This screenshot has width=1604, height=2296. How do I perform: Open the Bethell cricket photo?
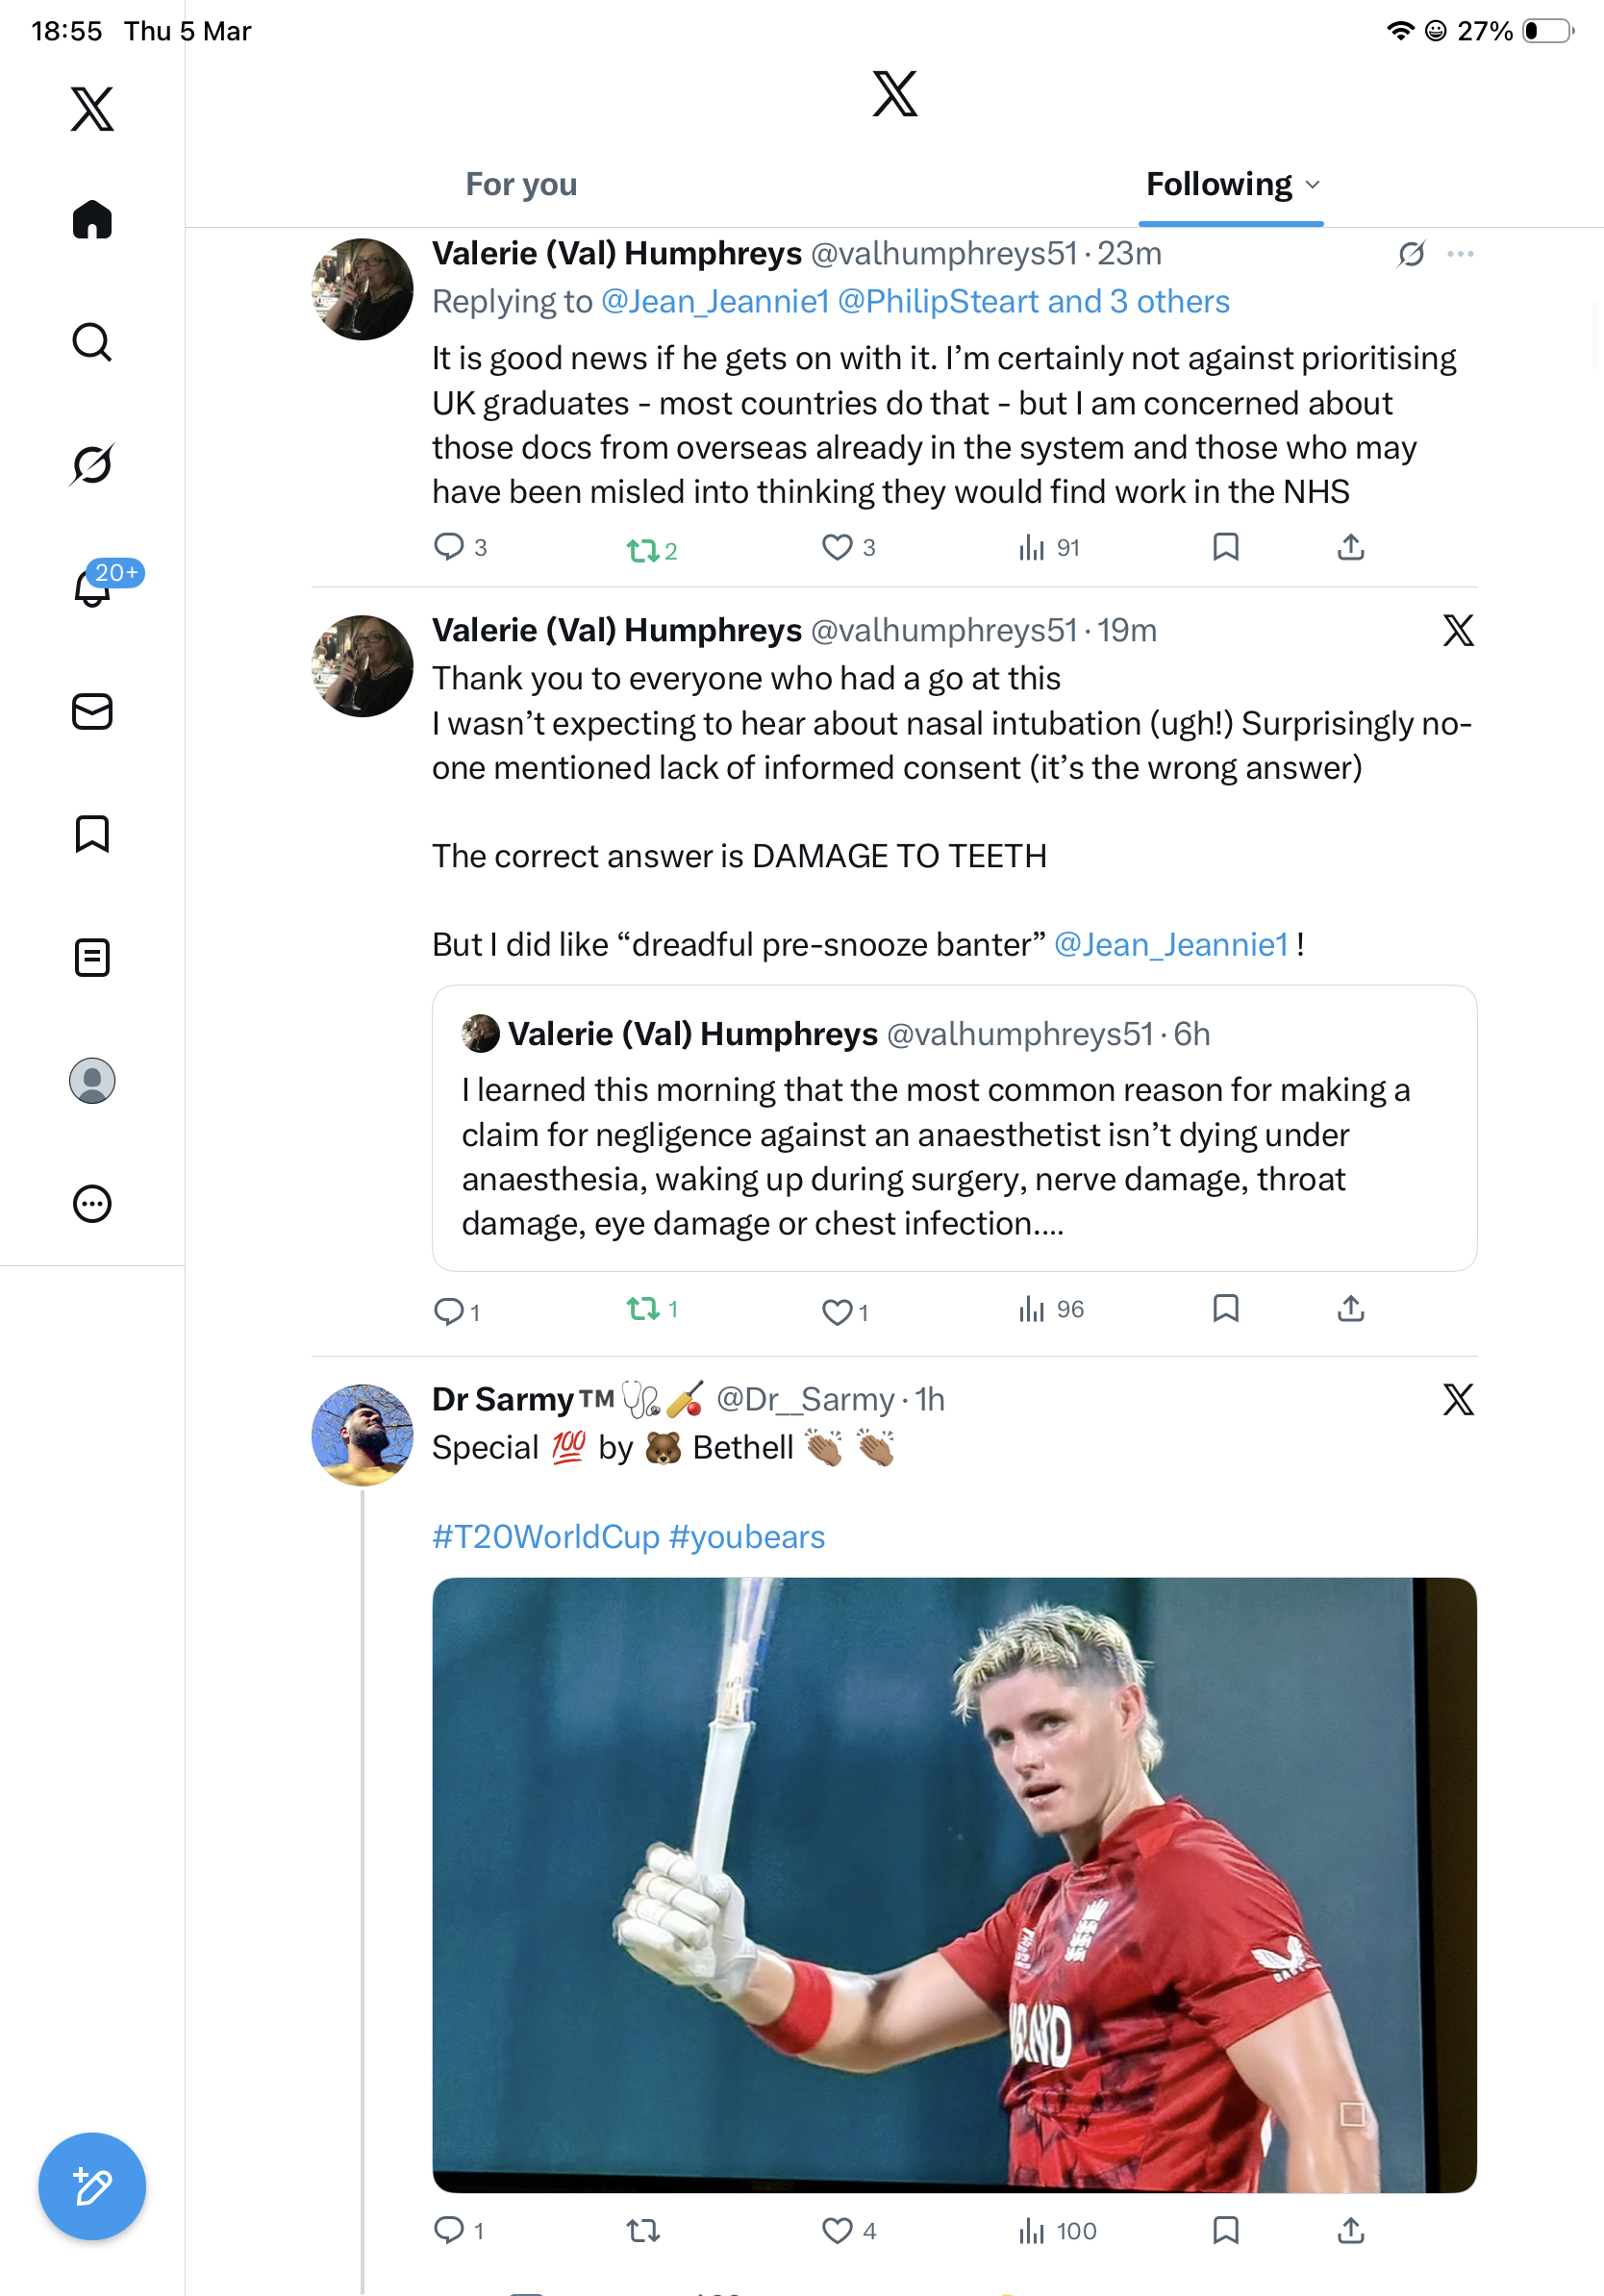pyautogui.click(x=954, y=1885)
